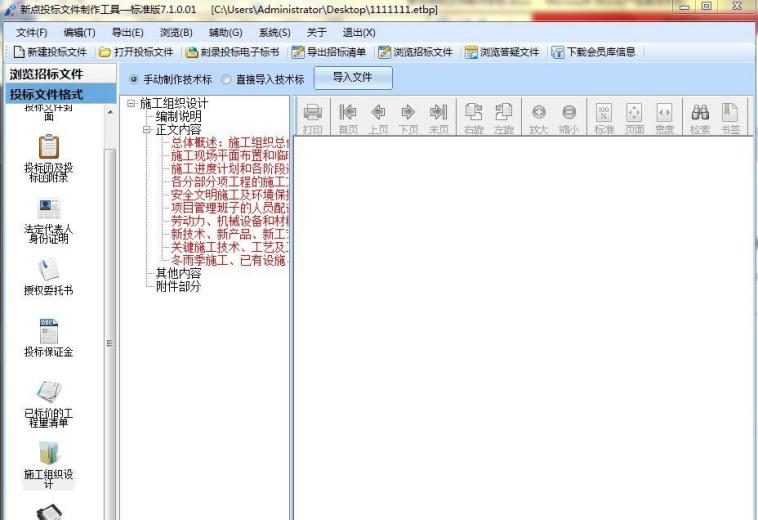Screen dimensions: 758x520
Task: Select the 手动制作技术标 radio option
Action: [x=134, y=79]
